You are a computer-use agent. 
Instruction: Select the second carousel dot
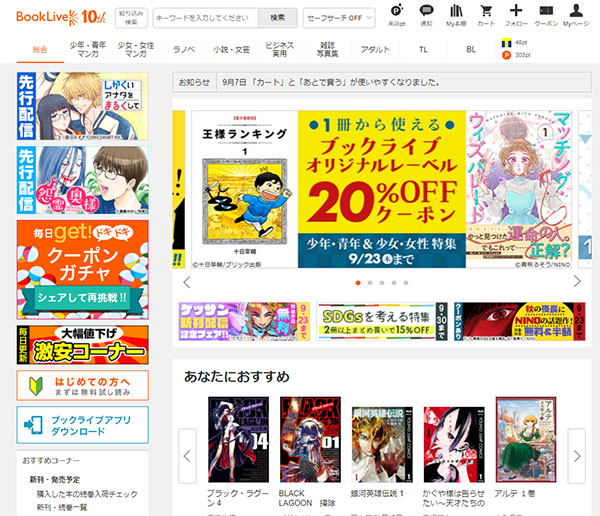point(370,283)
